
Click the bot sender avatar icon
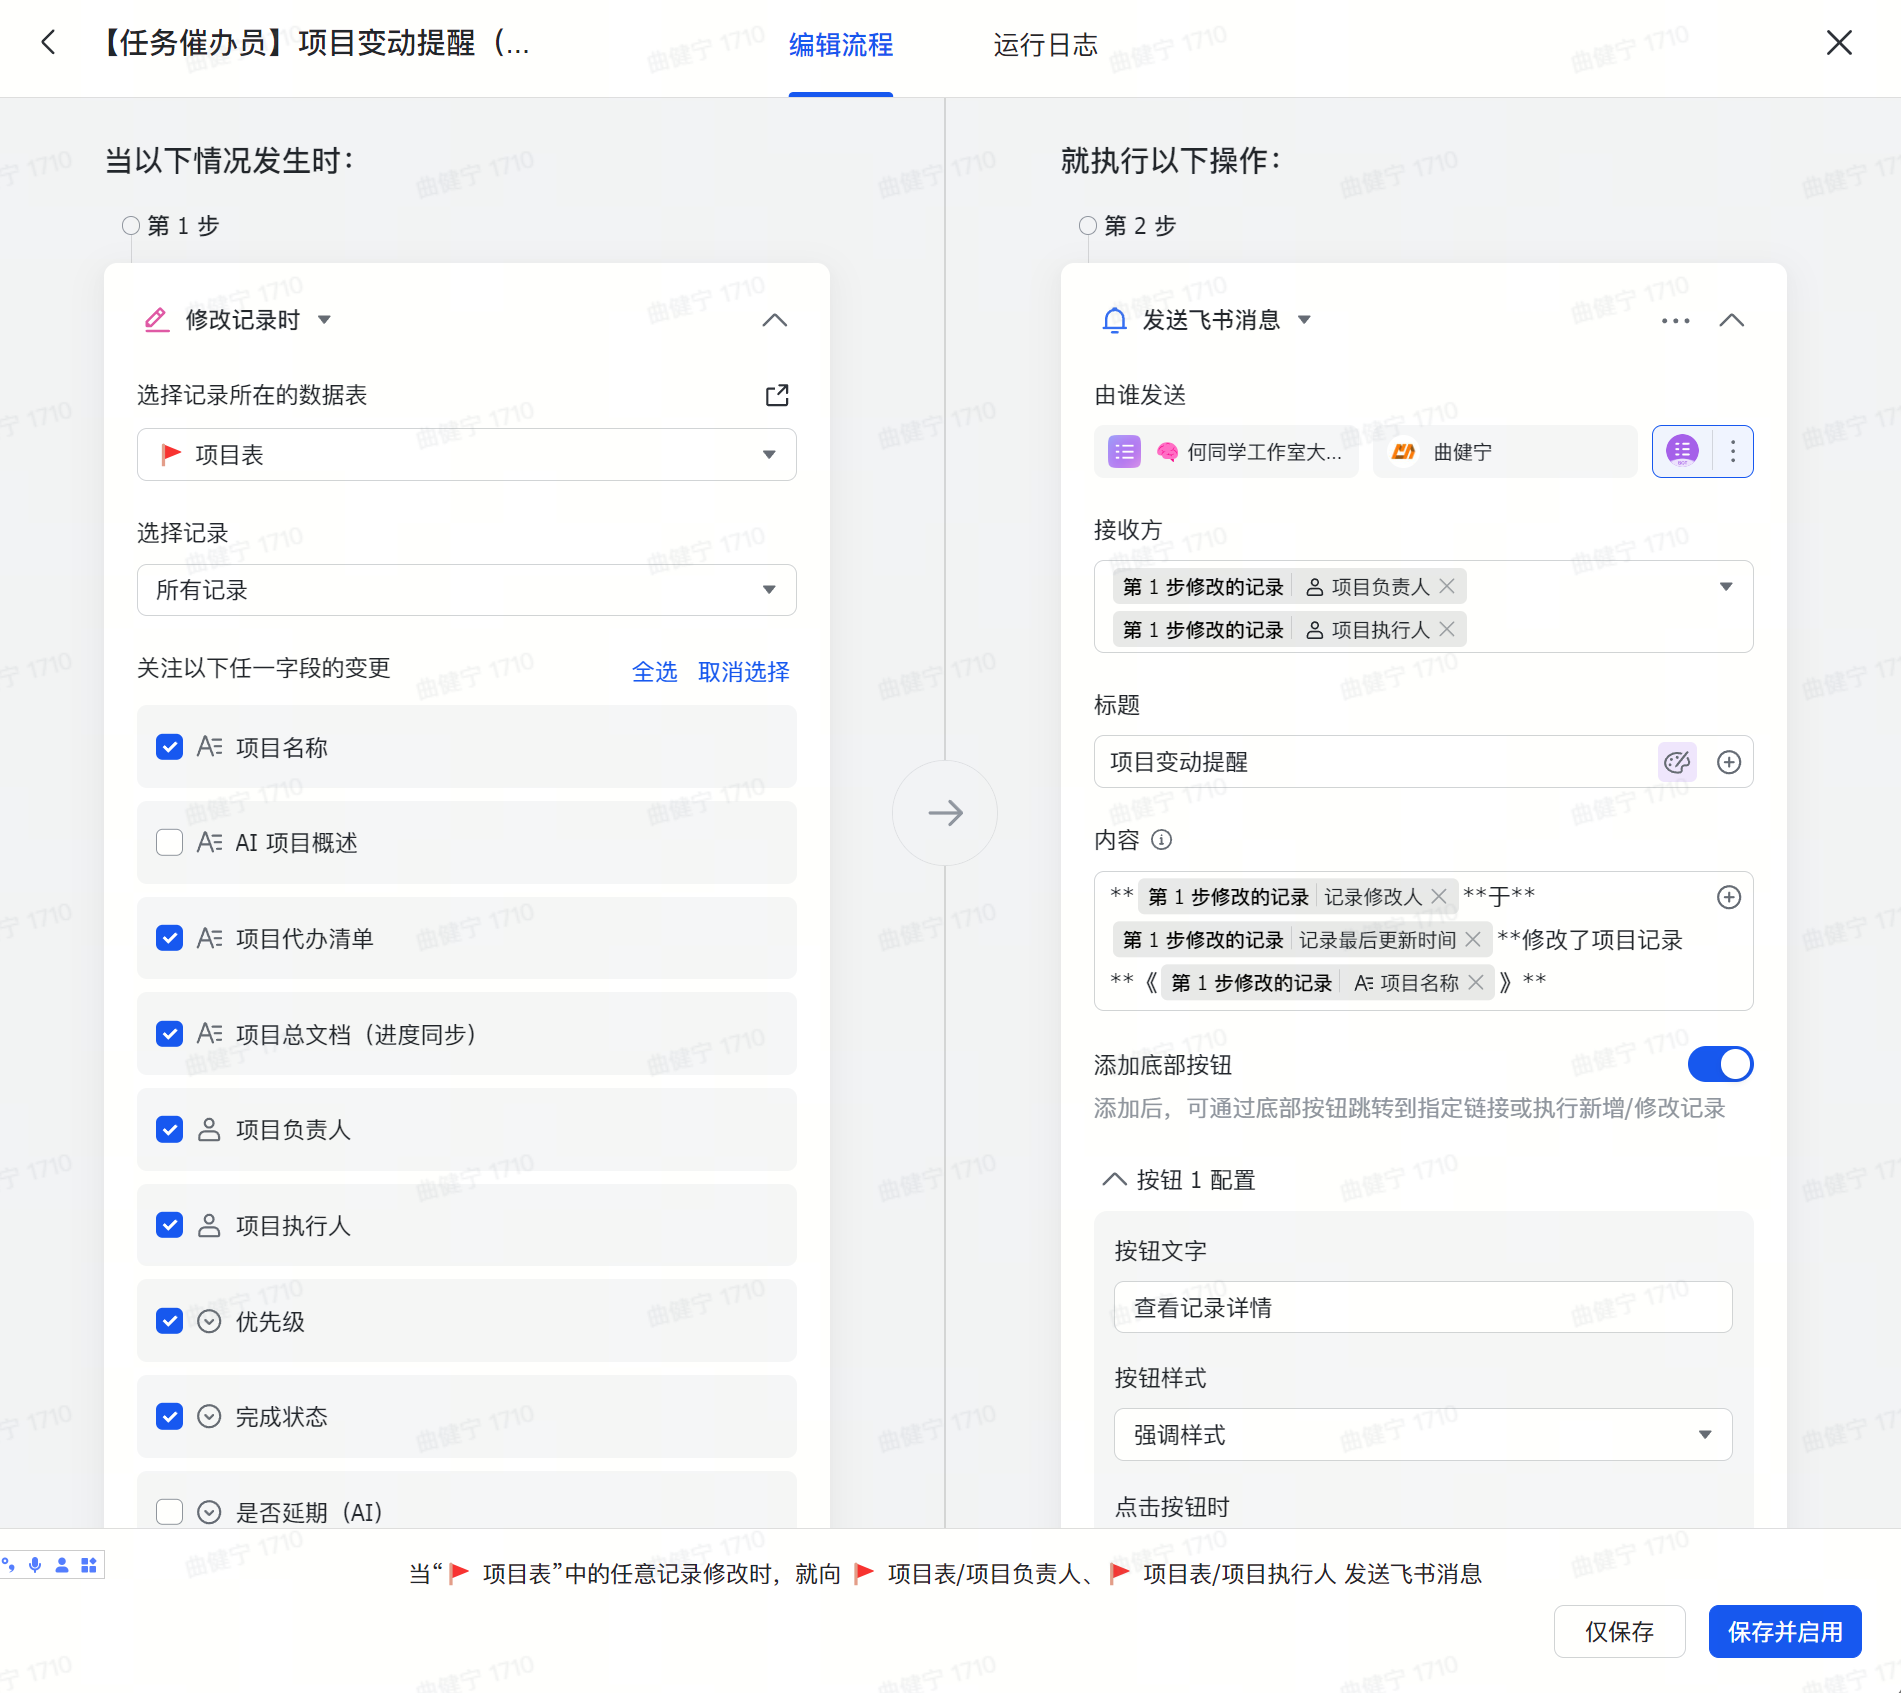point(1682,452)
